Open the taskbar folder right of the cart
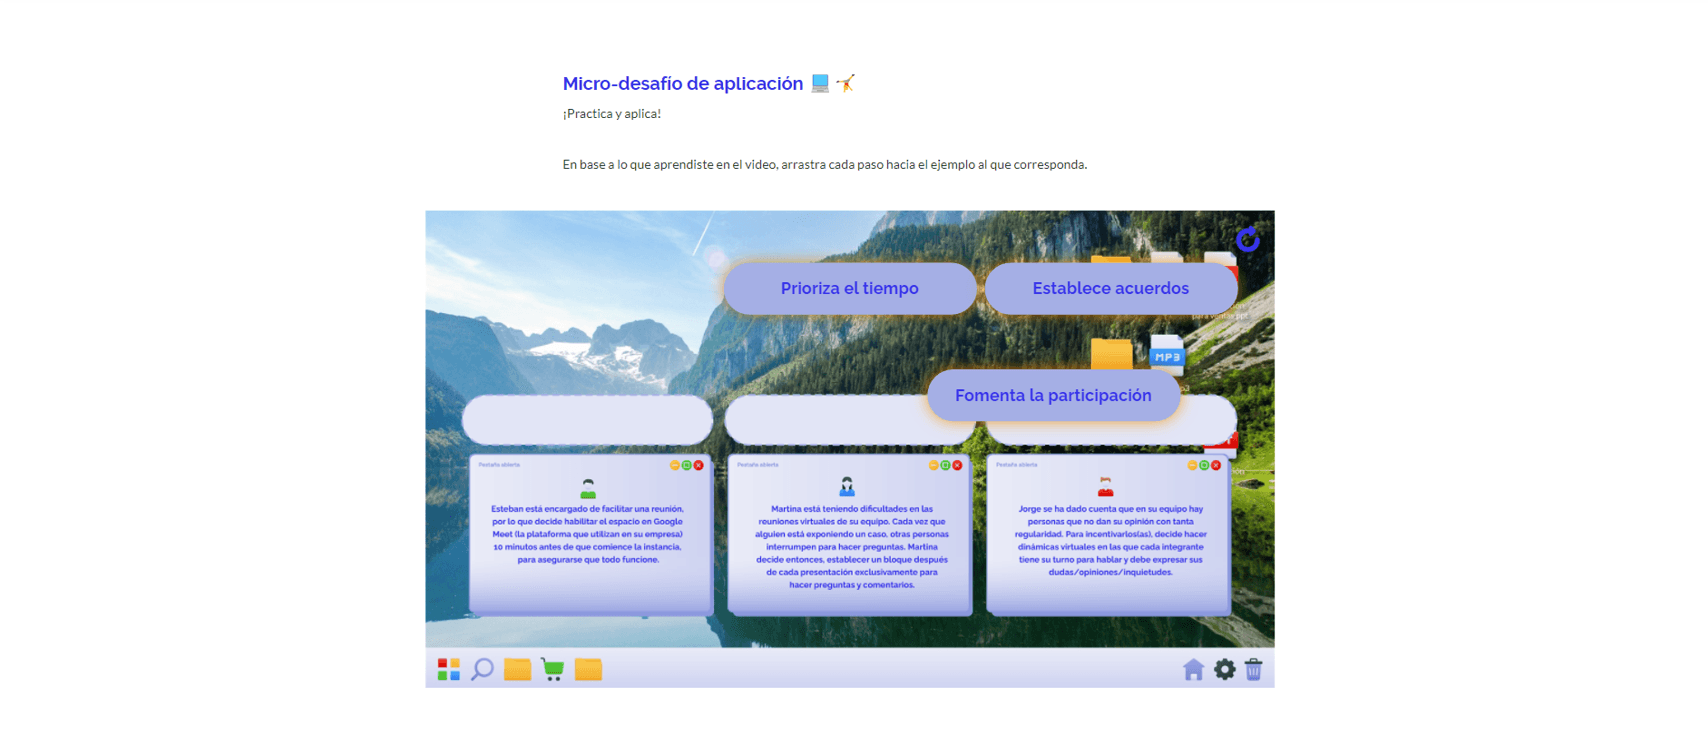The height and width of the screenshot is (737, 1708). [x=588, y=669]
